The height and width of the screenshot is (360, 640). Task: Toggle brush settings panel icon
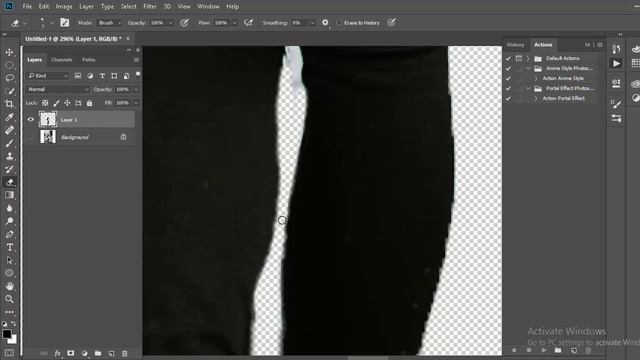pos(64,22)
